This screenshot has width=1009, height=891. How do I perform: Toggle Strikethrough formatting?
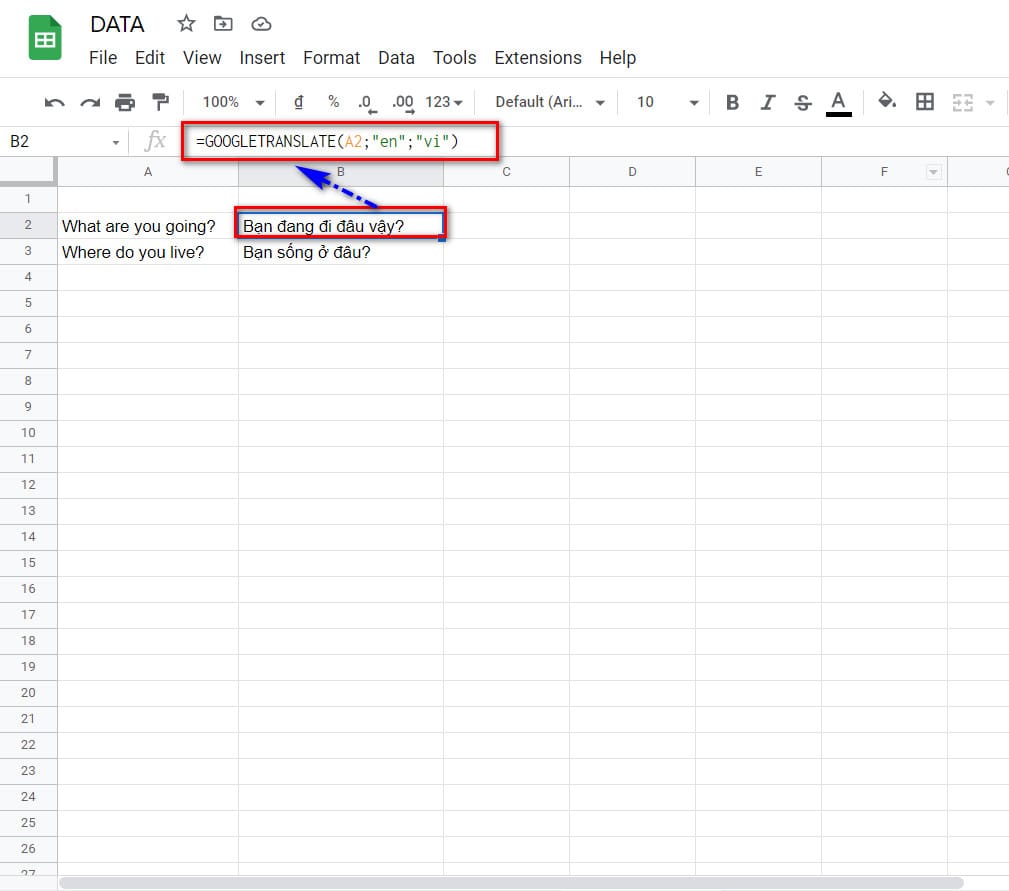pyautogui.click(x=802, y=102)
